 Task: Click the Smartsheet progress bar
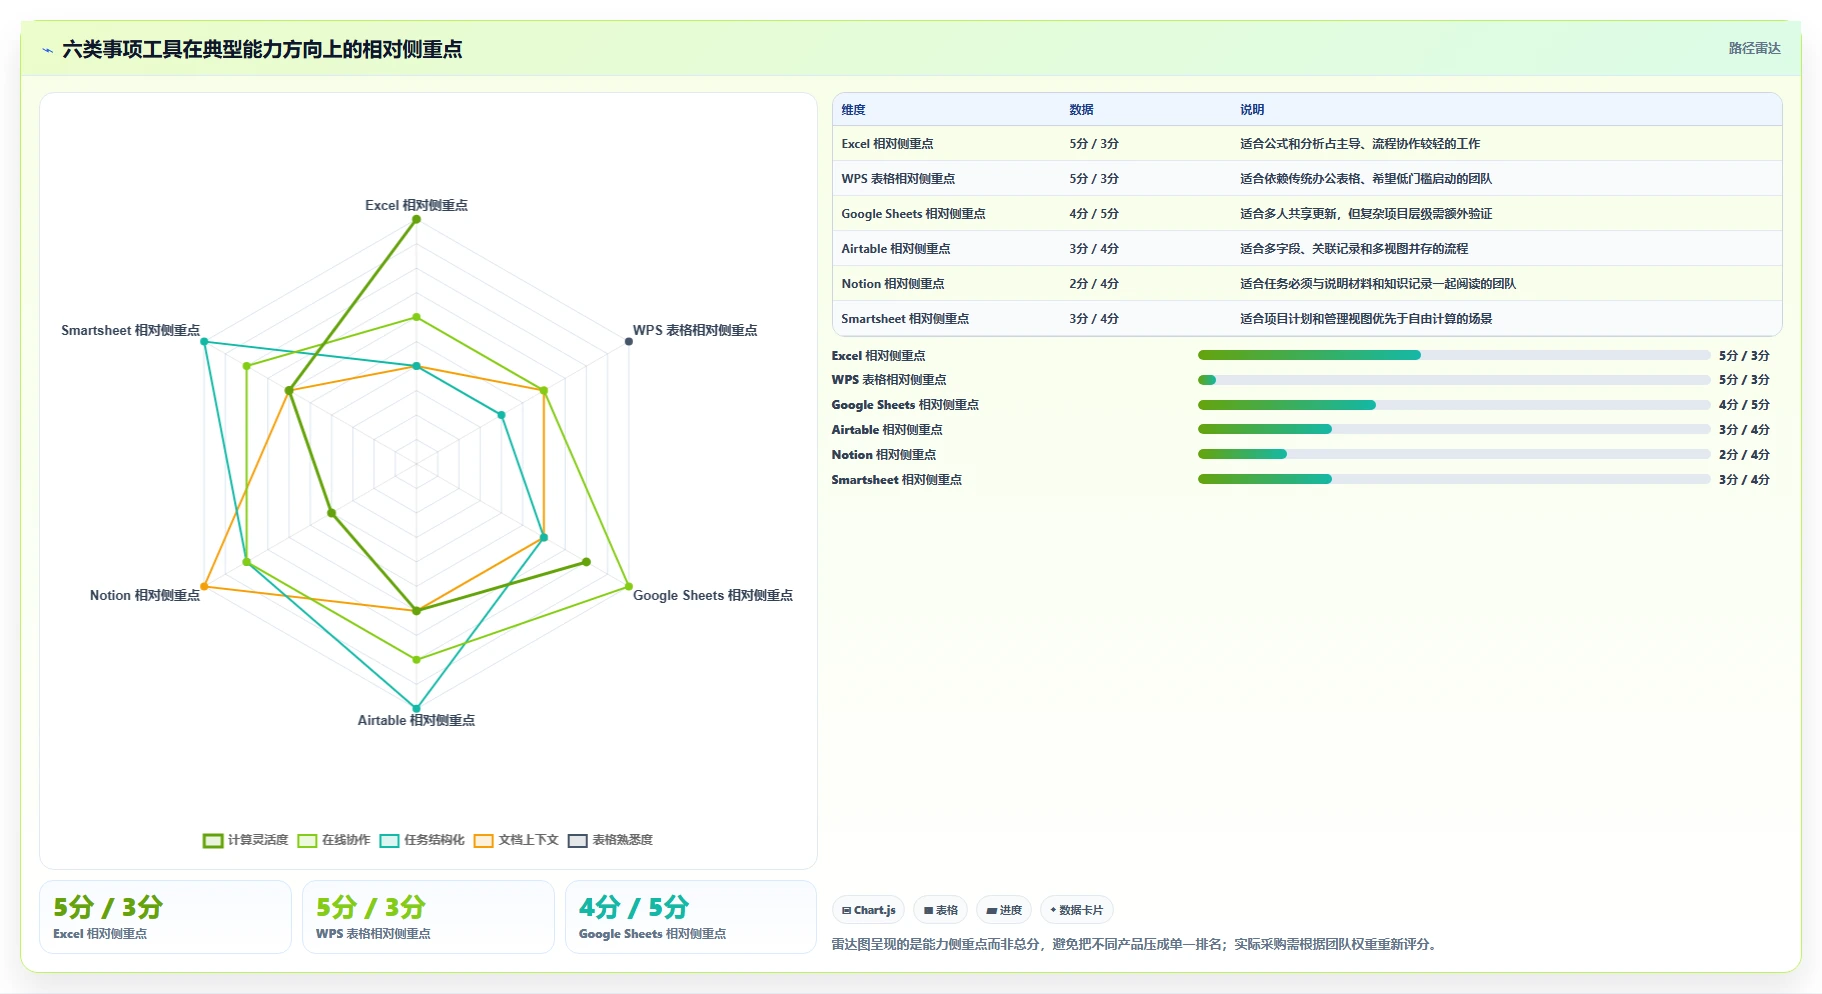pos(1454,479)
